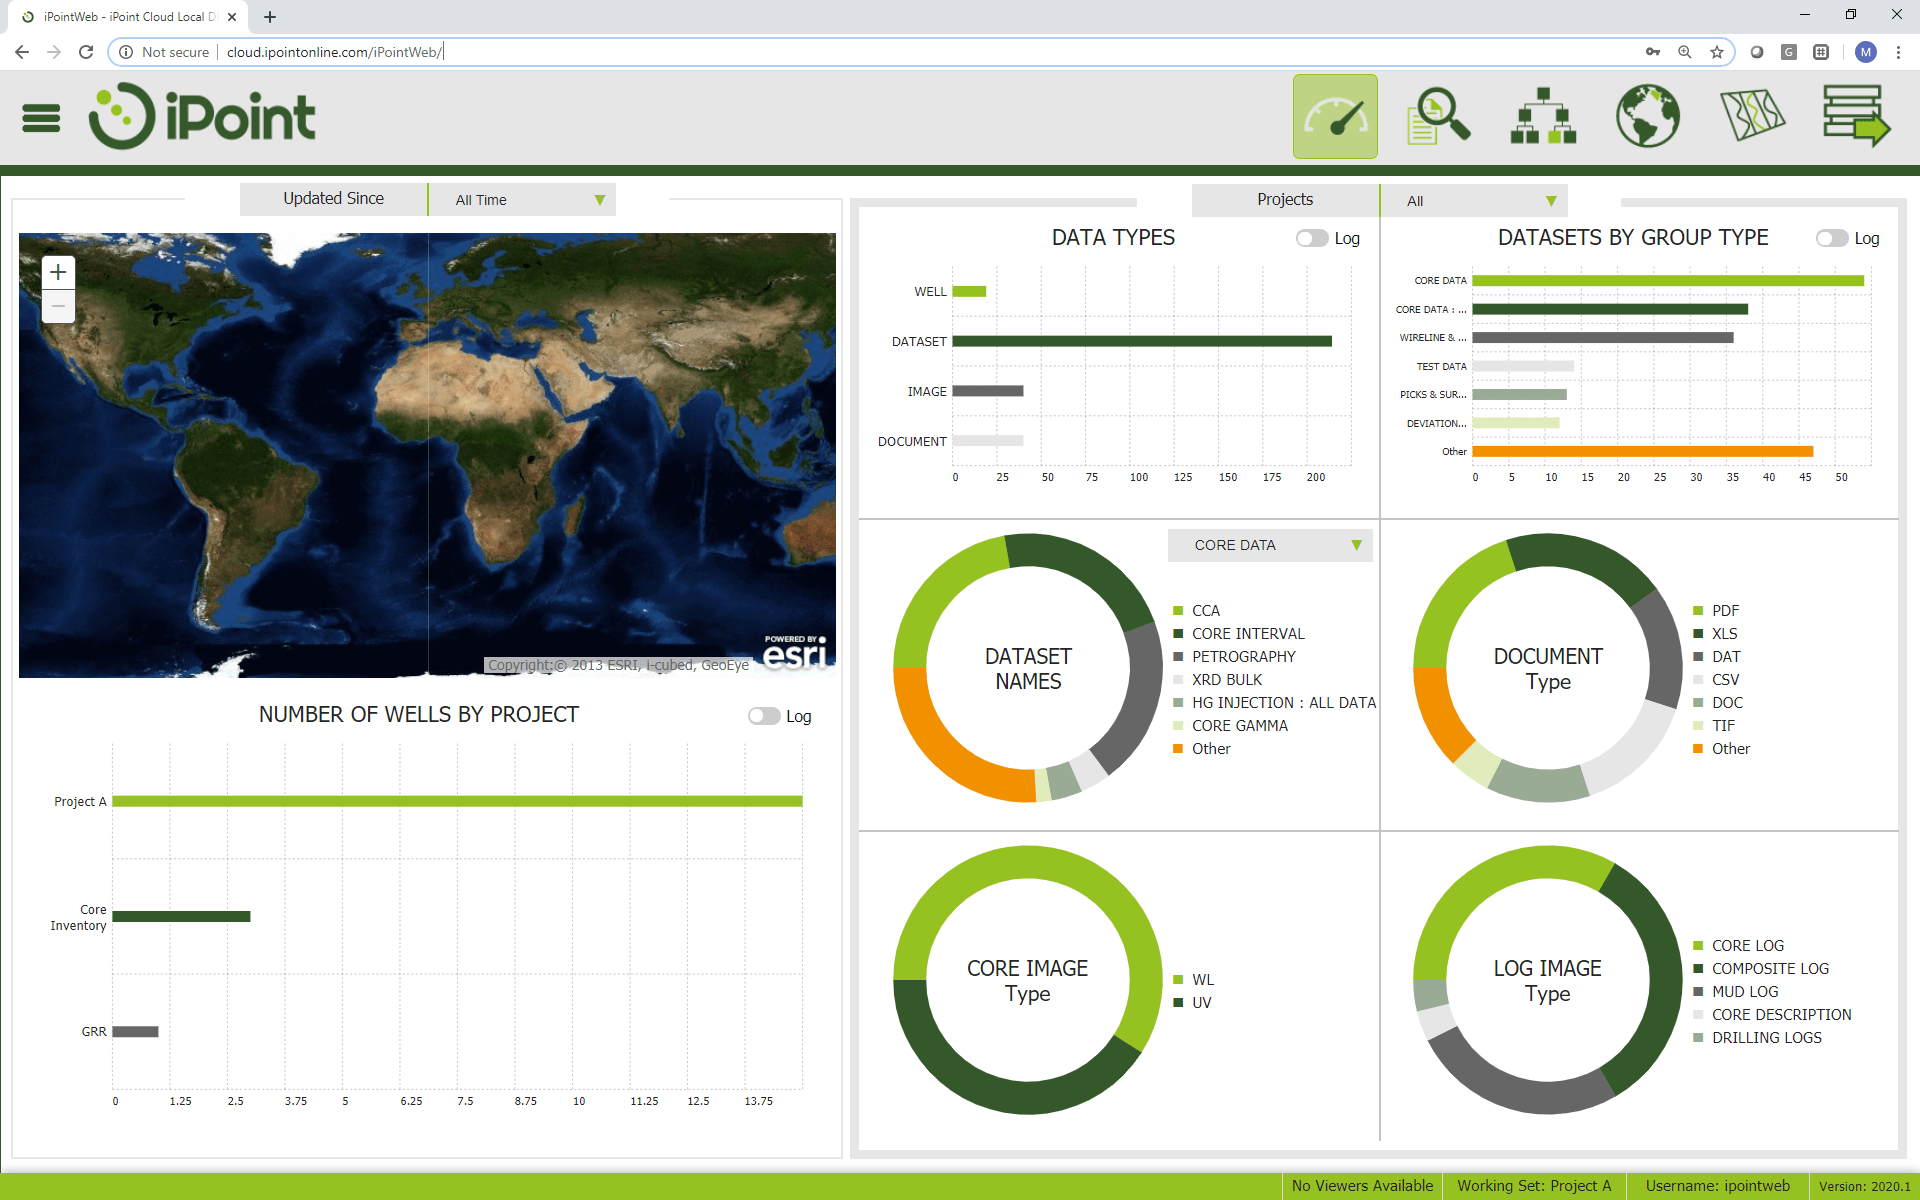Select the DRILLING LOGS legend item
This screenshot has width=1920, height=1200.
(1757, 1037)
